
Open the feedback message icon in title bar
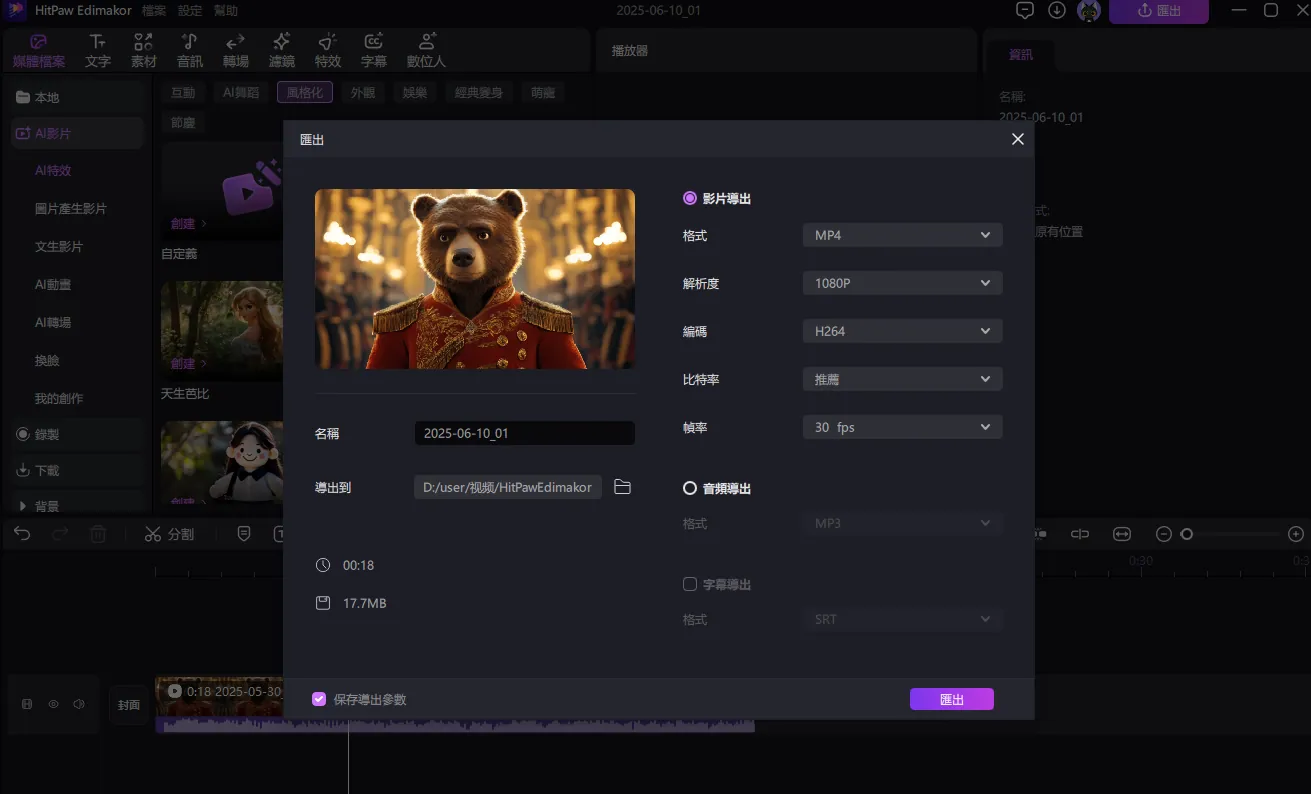1024,11
